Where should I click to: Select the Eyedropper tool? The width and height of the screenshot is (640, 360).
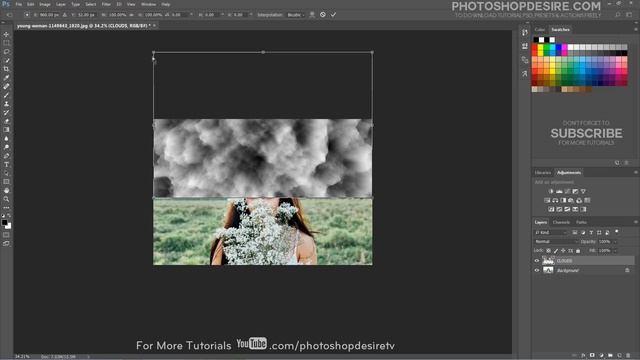pyautogui.click(x=6, y=78)
